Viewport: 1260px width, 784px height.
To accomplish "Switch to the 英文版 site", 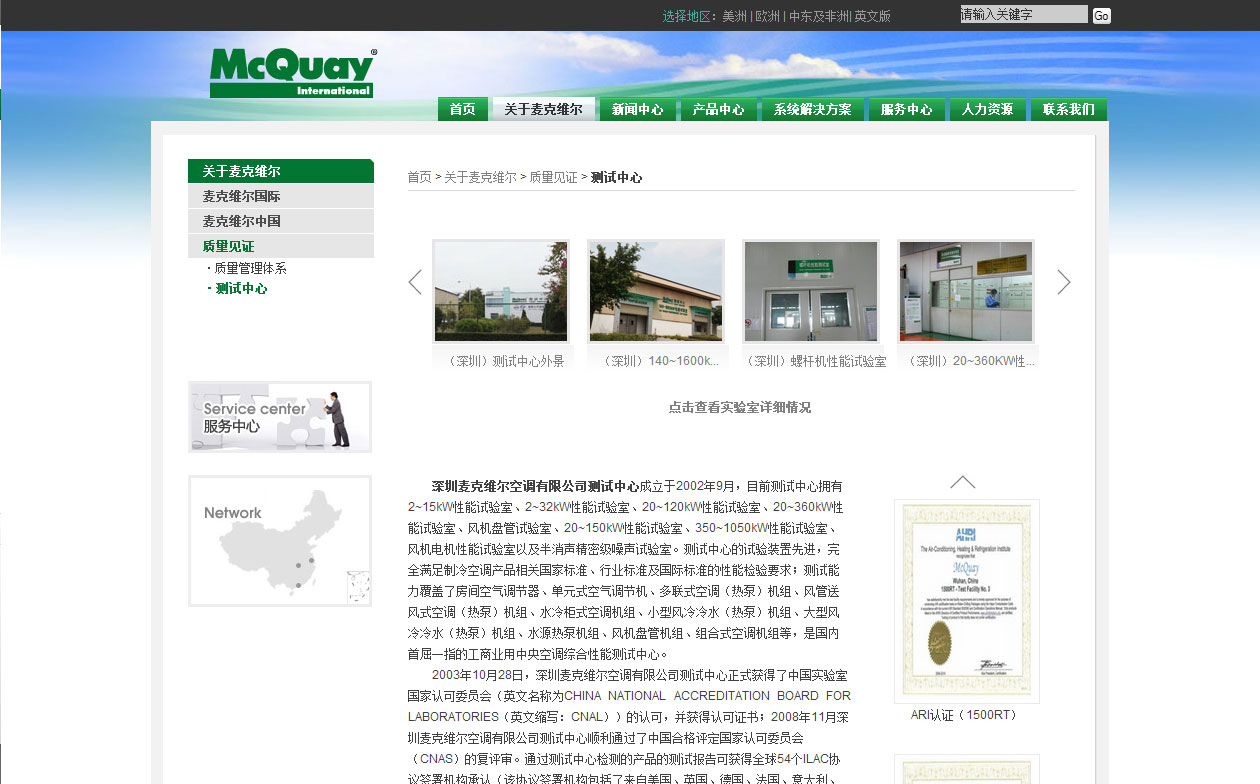I will (x=872, y=16).
